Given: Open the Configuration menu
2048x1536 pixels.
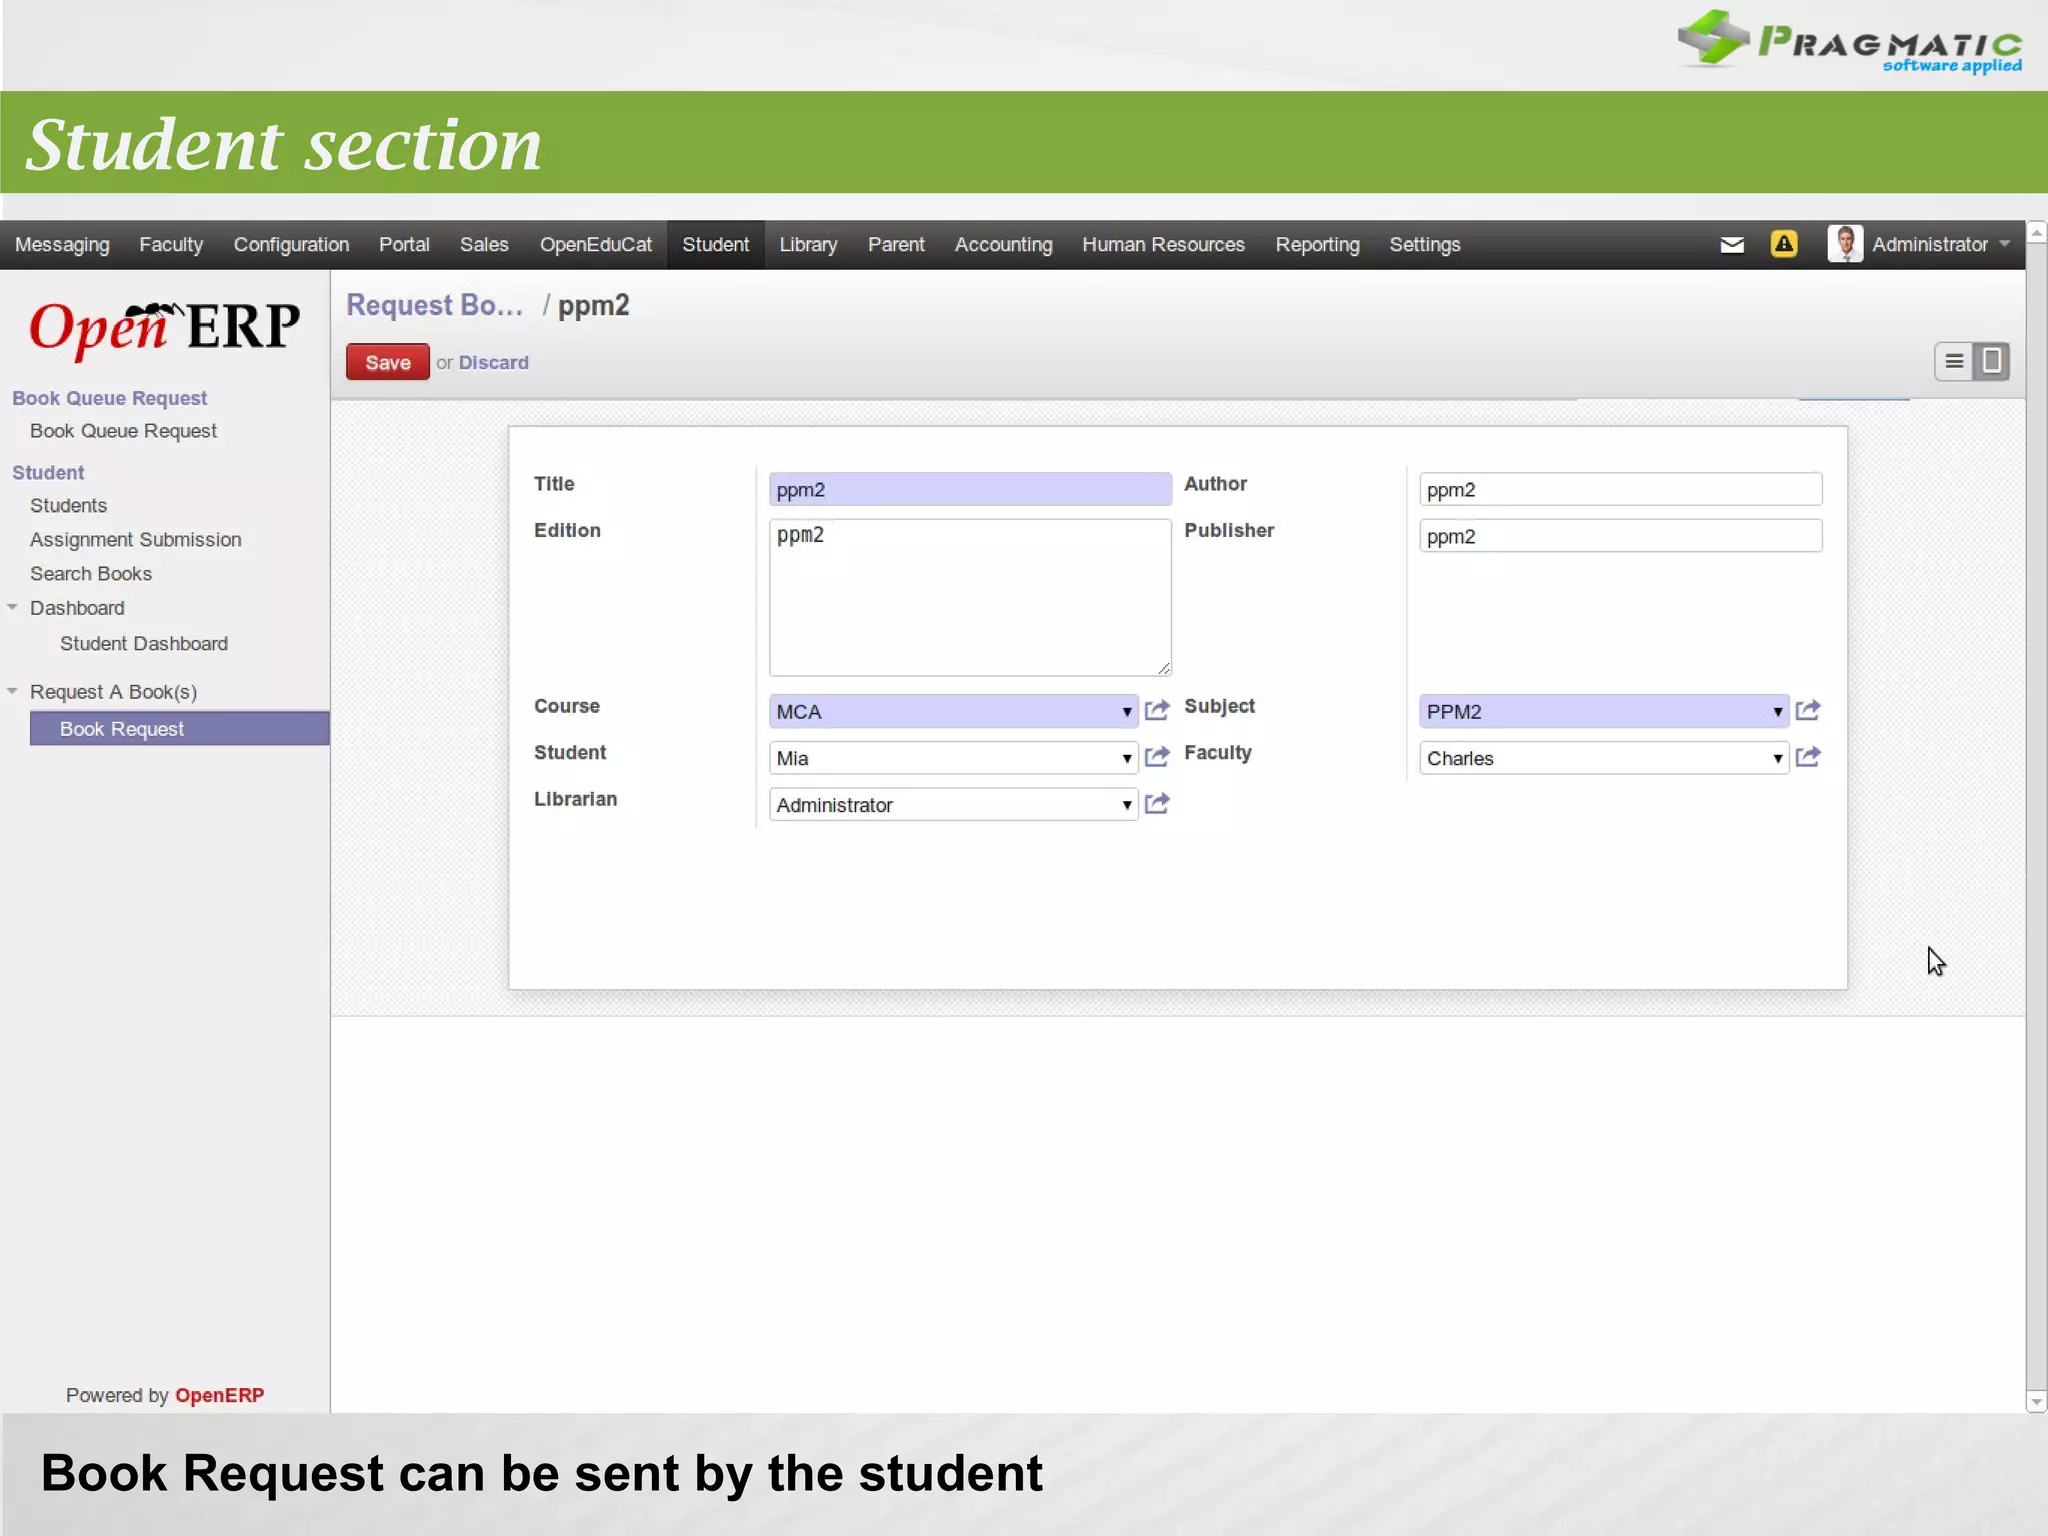Looking at the screenshot, I should (x=291, y=245).
